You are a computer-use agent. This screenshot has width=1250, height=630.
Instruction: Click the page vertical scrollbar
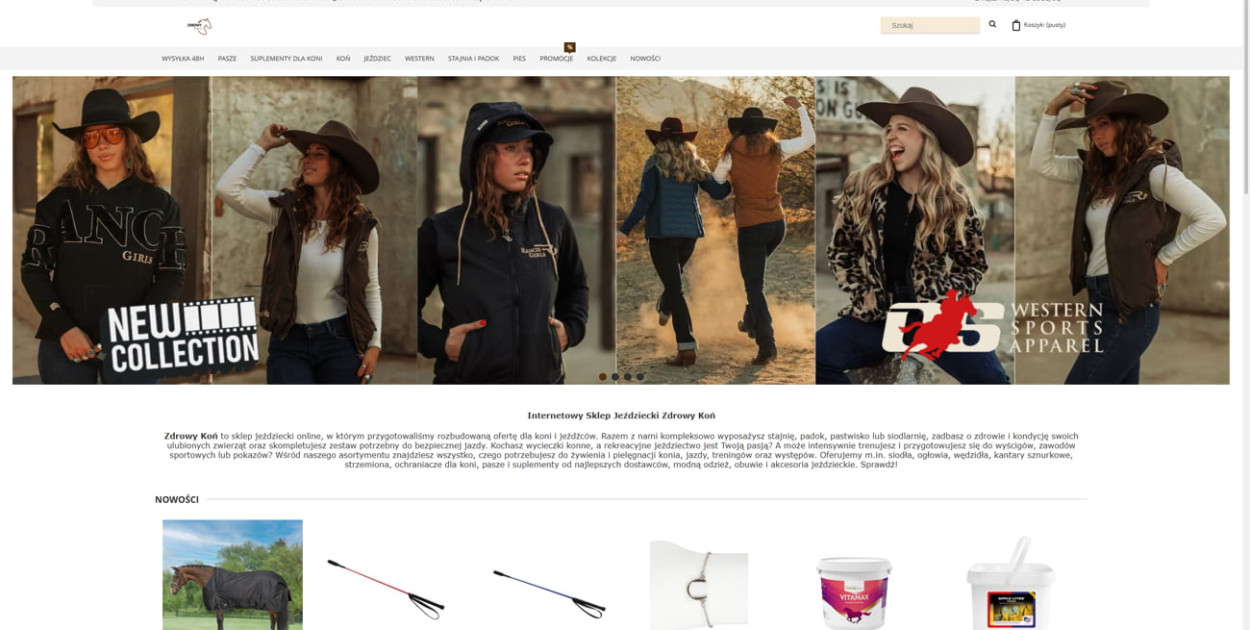pyautogui.click(x=1244, y=100)
